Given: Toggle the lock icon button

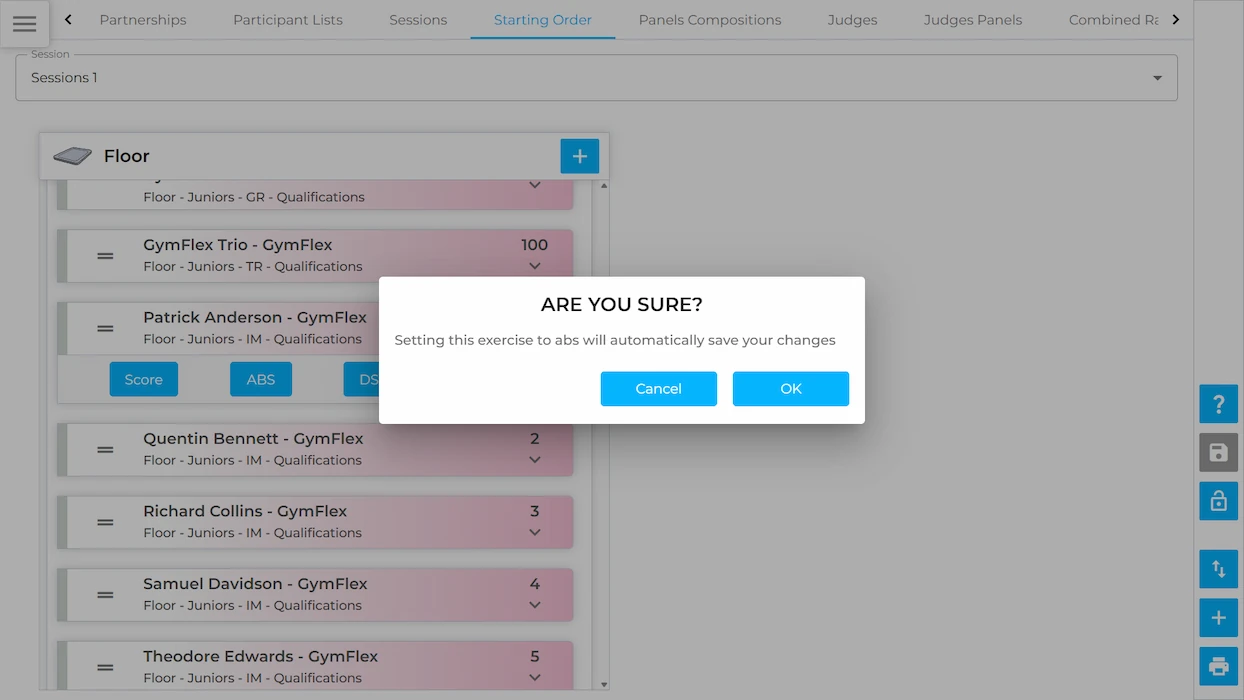Looking at the screenshot, I should (1218, 501).
